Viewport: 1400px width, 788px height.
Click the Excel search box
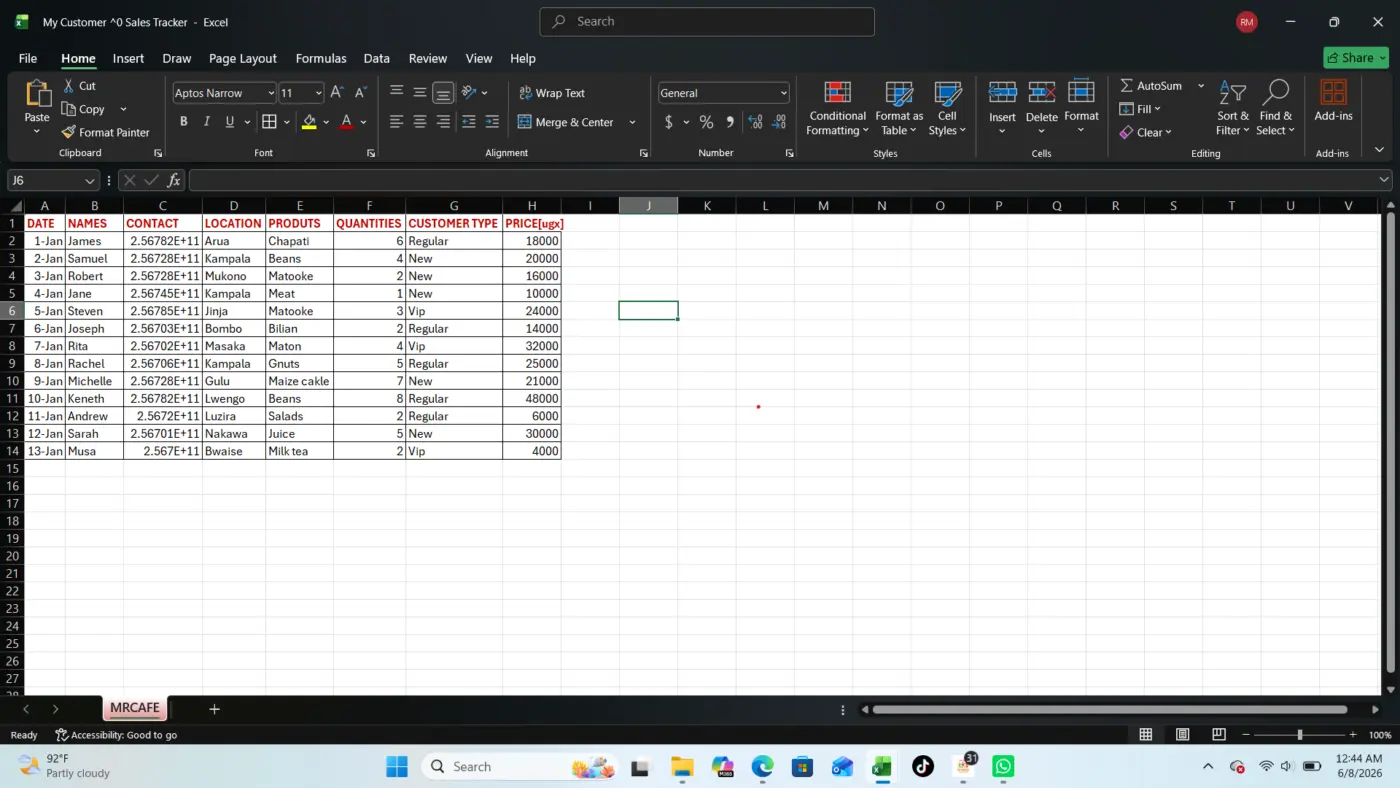pyautogui.click(x=707, y=21)
